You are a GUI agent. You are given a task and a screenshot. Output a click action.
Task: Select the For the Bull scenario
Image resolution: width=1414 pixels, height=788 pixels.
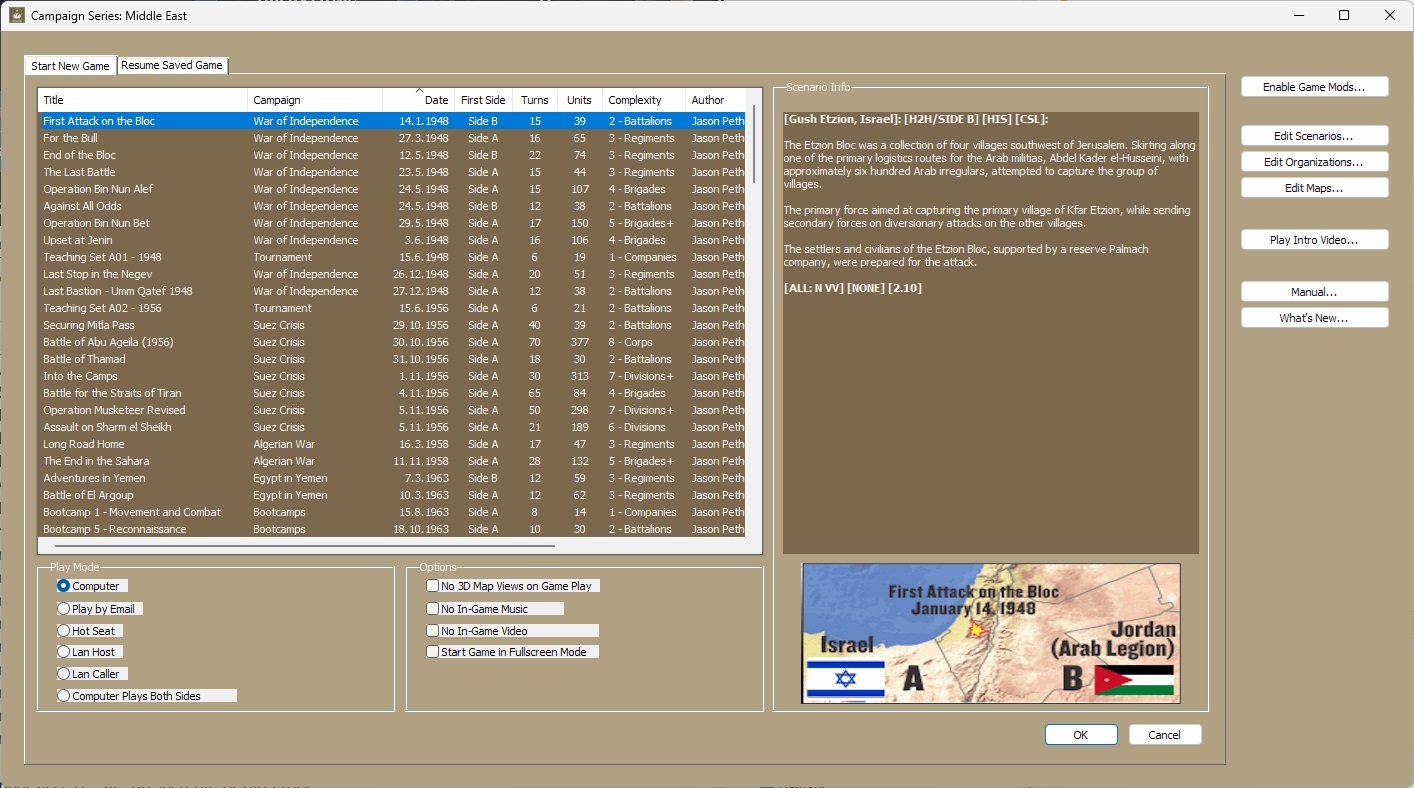(391, 138)
